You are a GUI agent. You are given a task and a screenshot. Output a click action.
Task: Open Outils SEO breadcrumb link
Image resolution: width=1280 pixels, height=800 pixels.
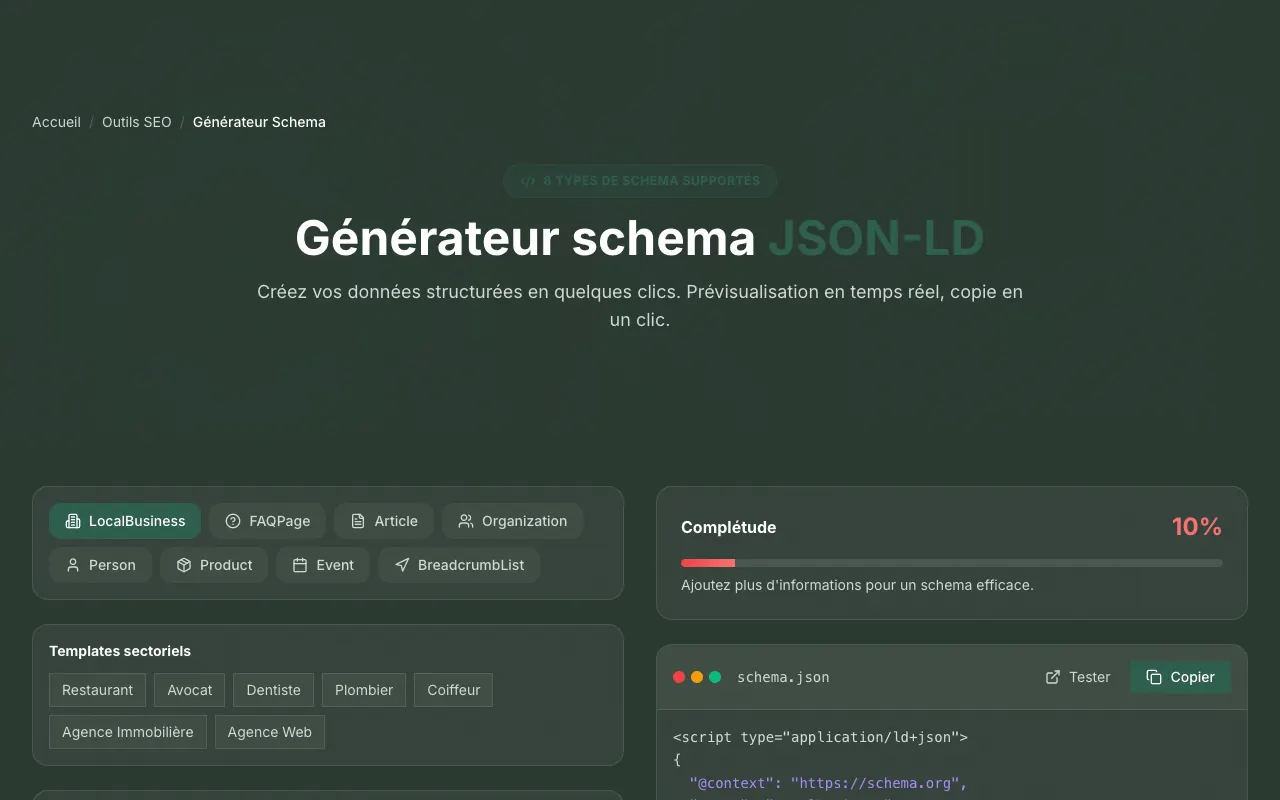tap(137, 122)
